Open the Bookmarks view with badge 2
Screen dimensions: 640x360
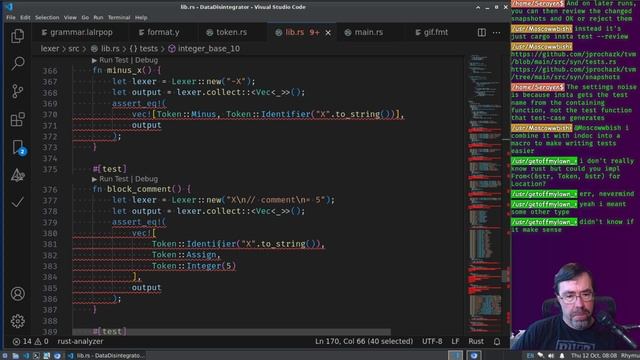point(18,147)
